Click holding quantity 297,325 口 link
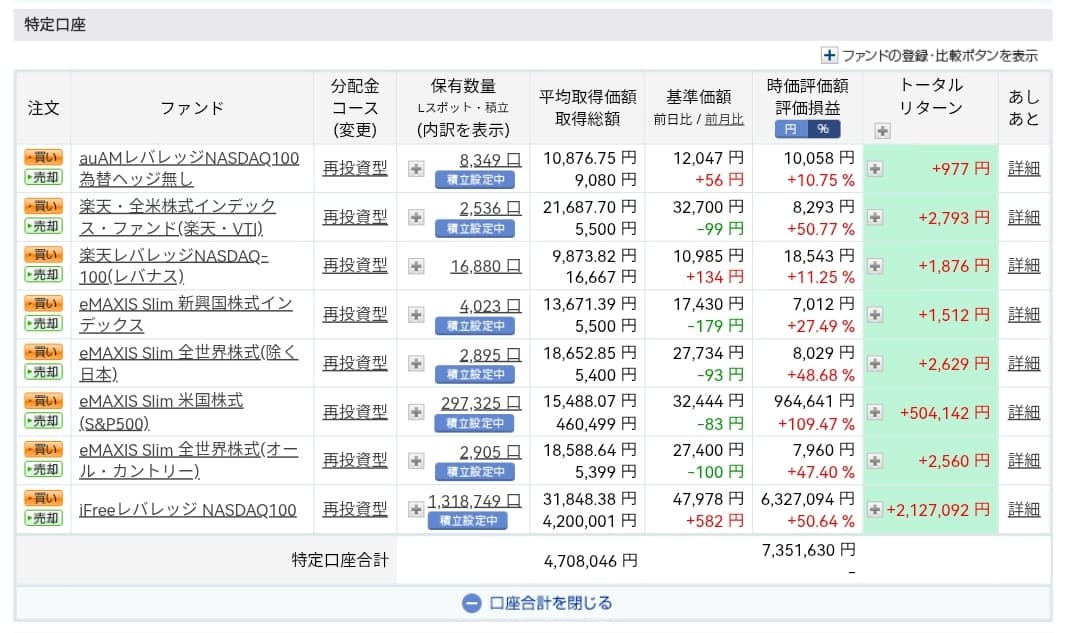 tap(480, 402)
